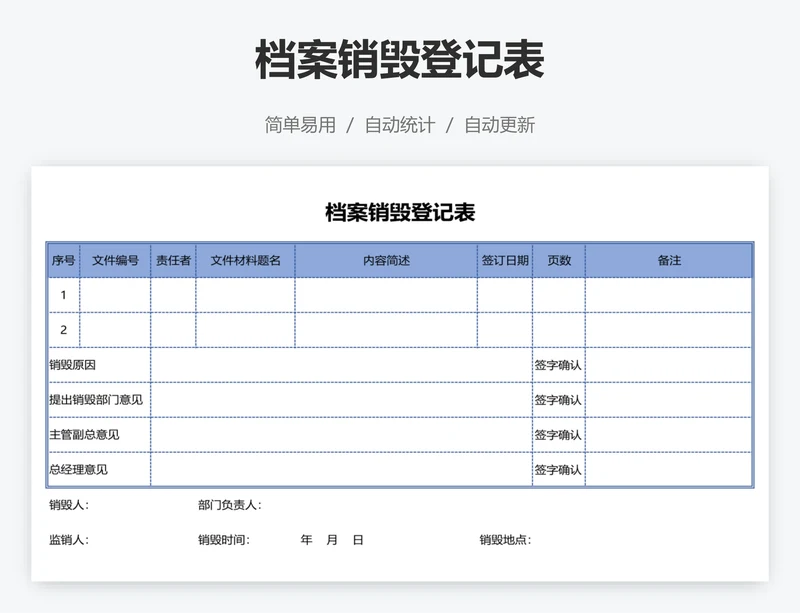
Task: Select the 文件编号 header cell
Action: coord(115,261)
